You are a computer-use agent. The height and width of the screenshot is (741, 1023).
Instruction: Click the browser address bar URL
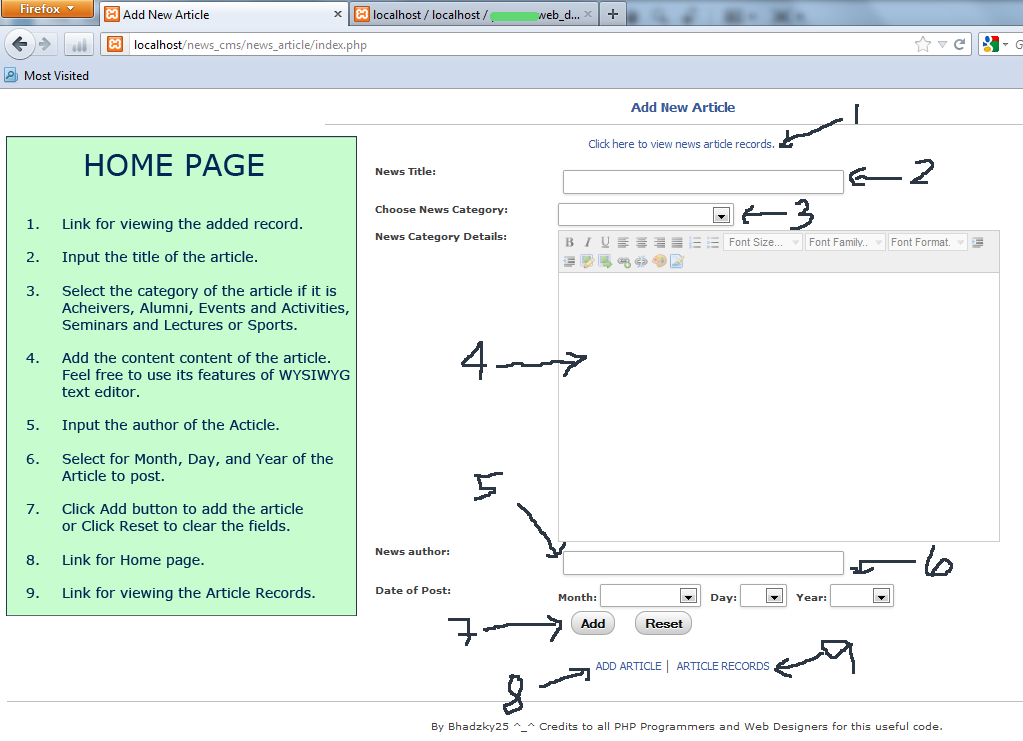coord(251,45)
